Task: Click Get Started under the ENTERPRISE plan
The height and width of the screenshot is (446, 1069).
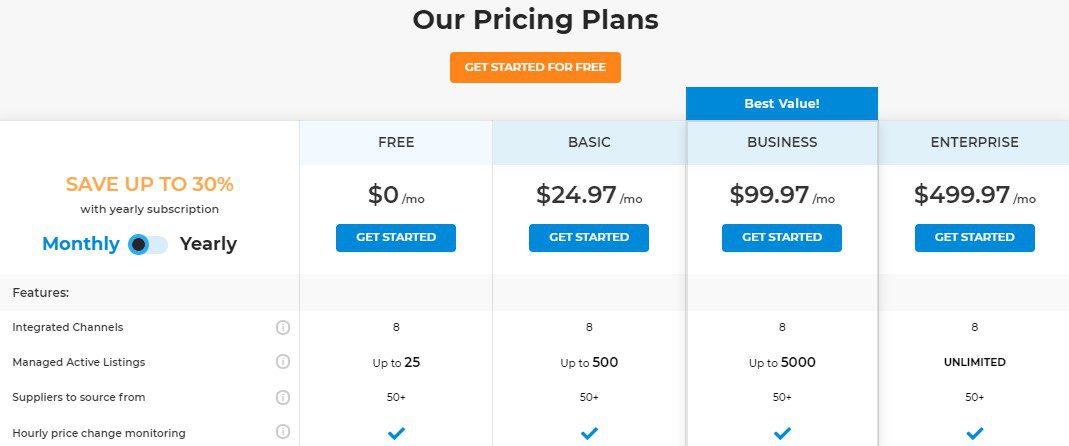Action: [975, 238]
